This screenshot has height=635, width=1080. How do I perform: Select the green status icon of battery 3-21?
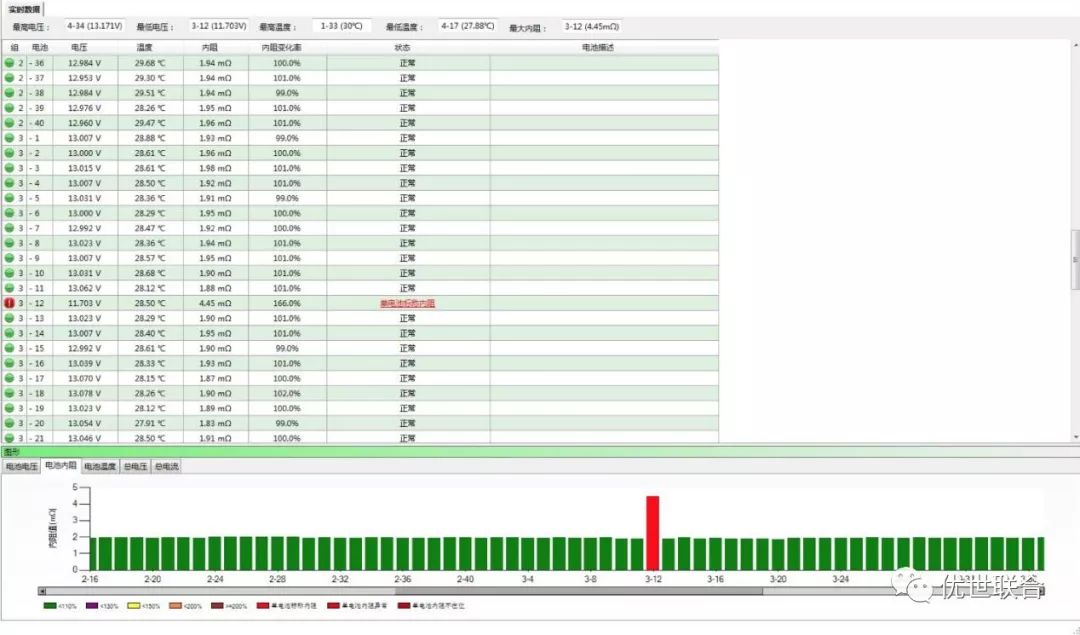click(x=9, y=438)
